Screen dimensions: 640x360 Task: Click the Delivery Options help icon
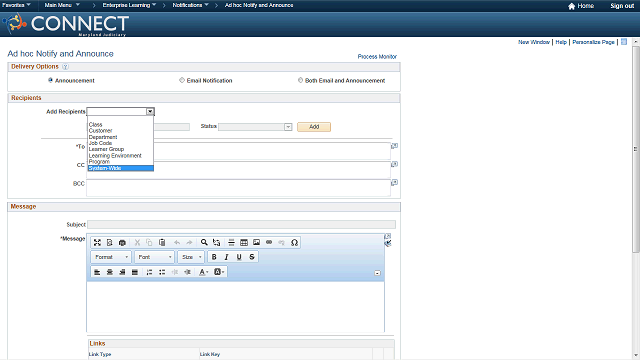65,67
